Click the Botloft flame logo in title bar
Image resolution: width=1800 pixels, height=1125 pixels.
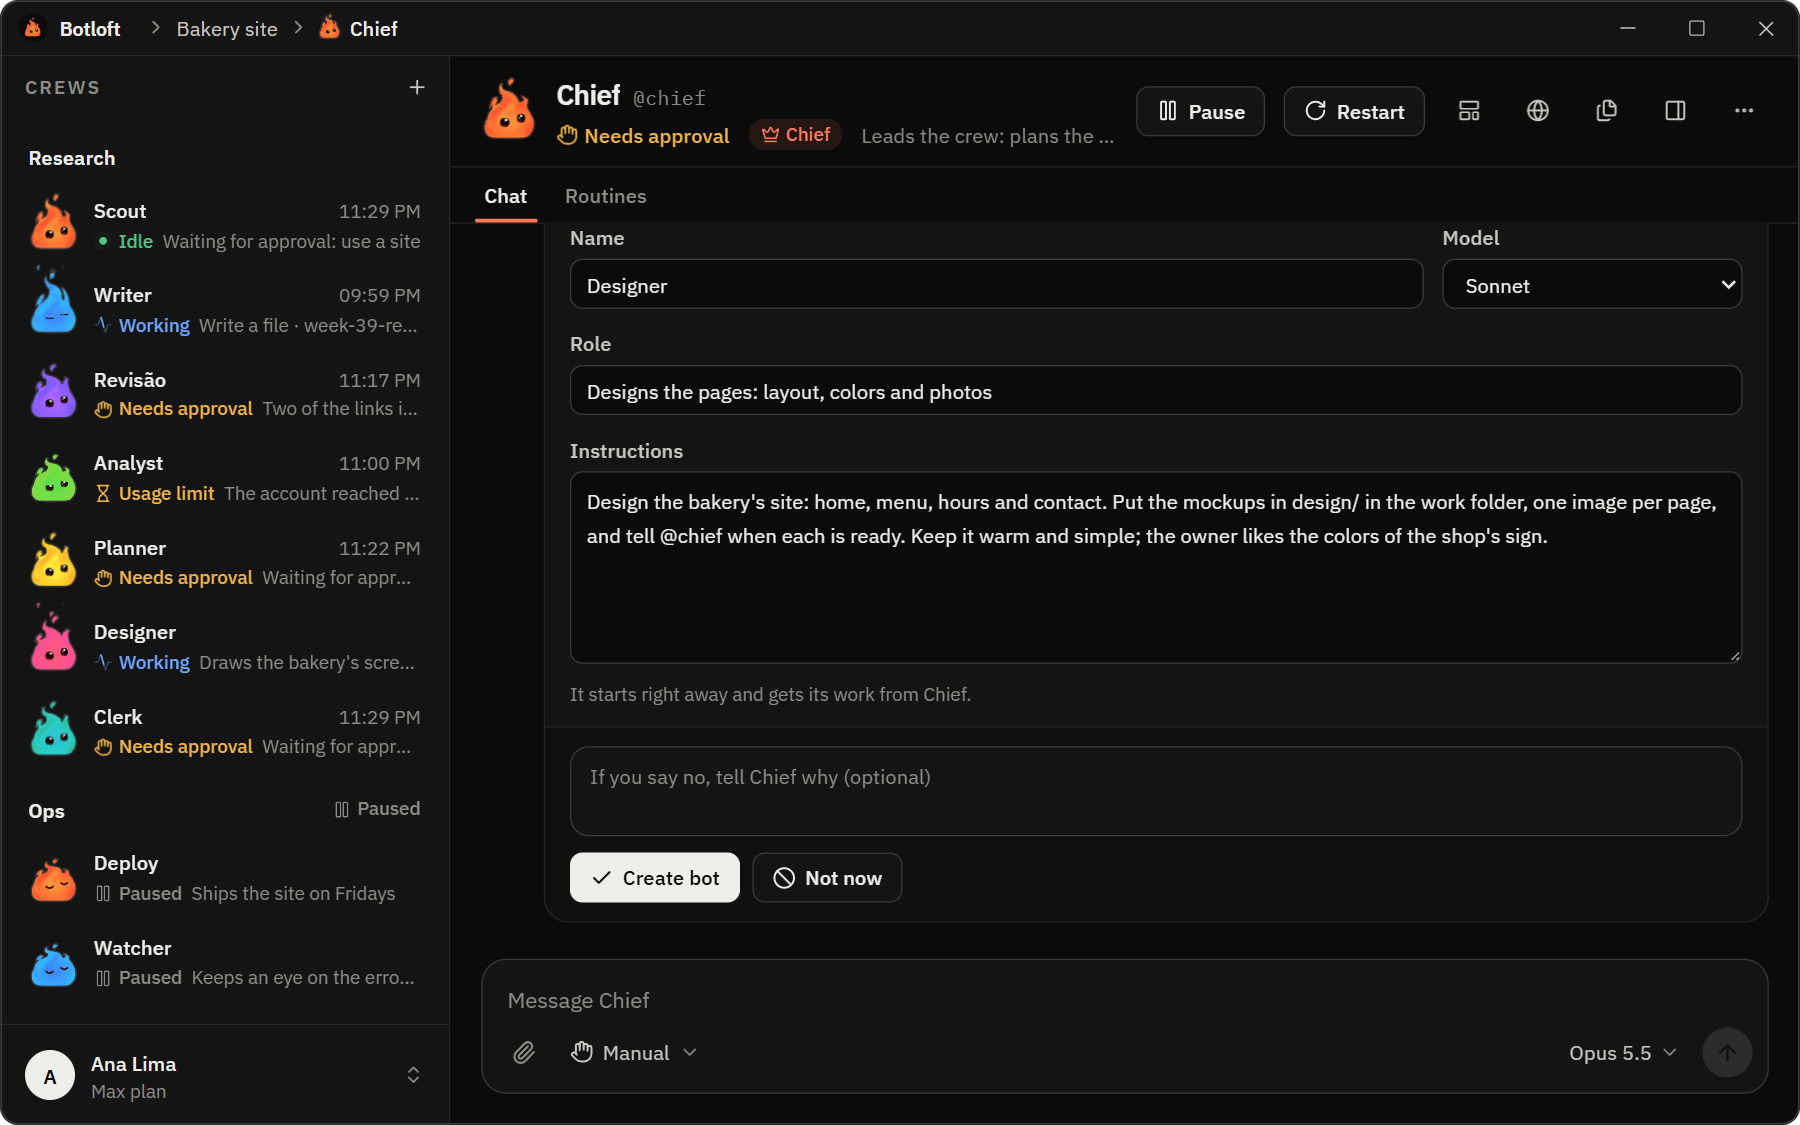click(x=34, y=28)
